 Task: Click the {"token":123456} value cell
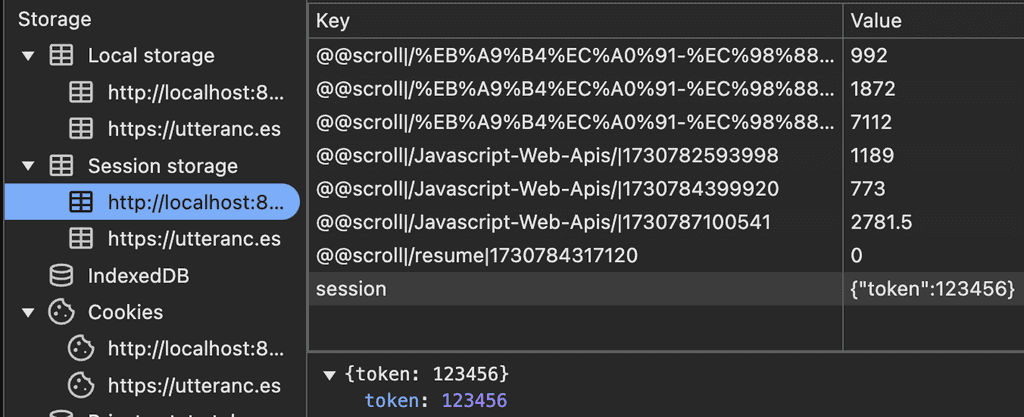934,289
